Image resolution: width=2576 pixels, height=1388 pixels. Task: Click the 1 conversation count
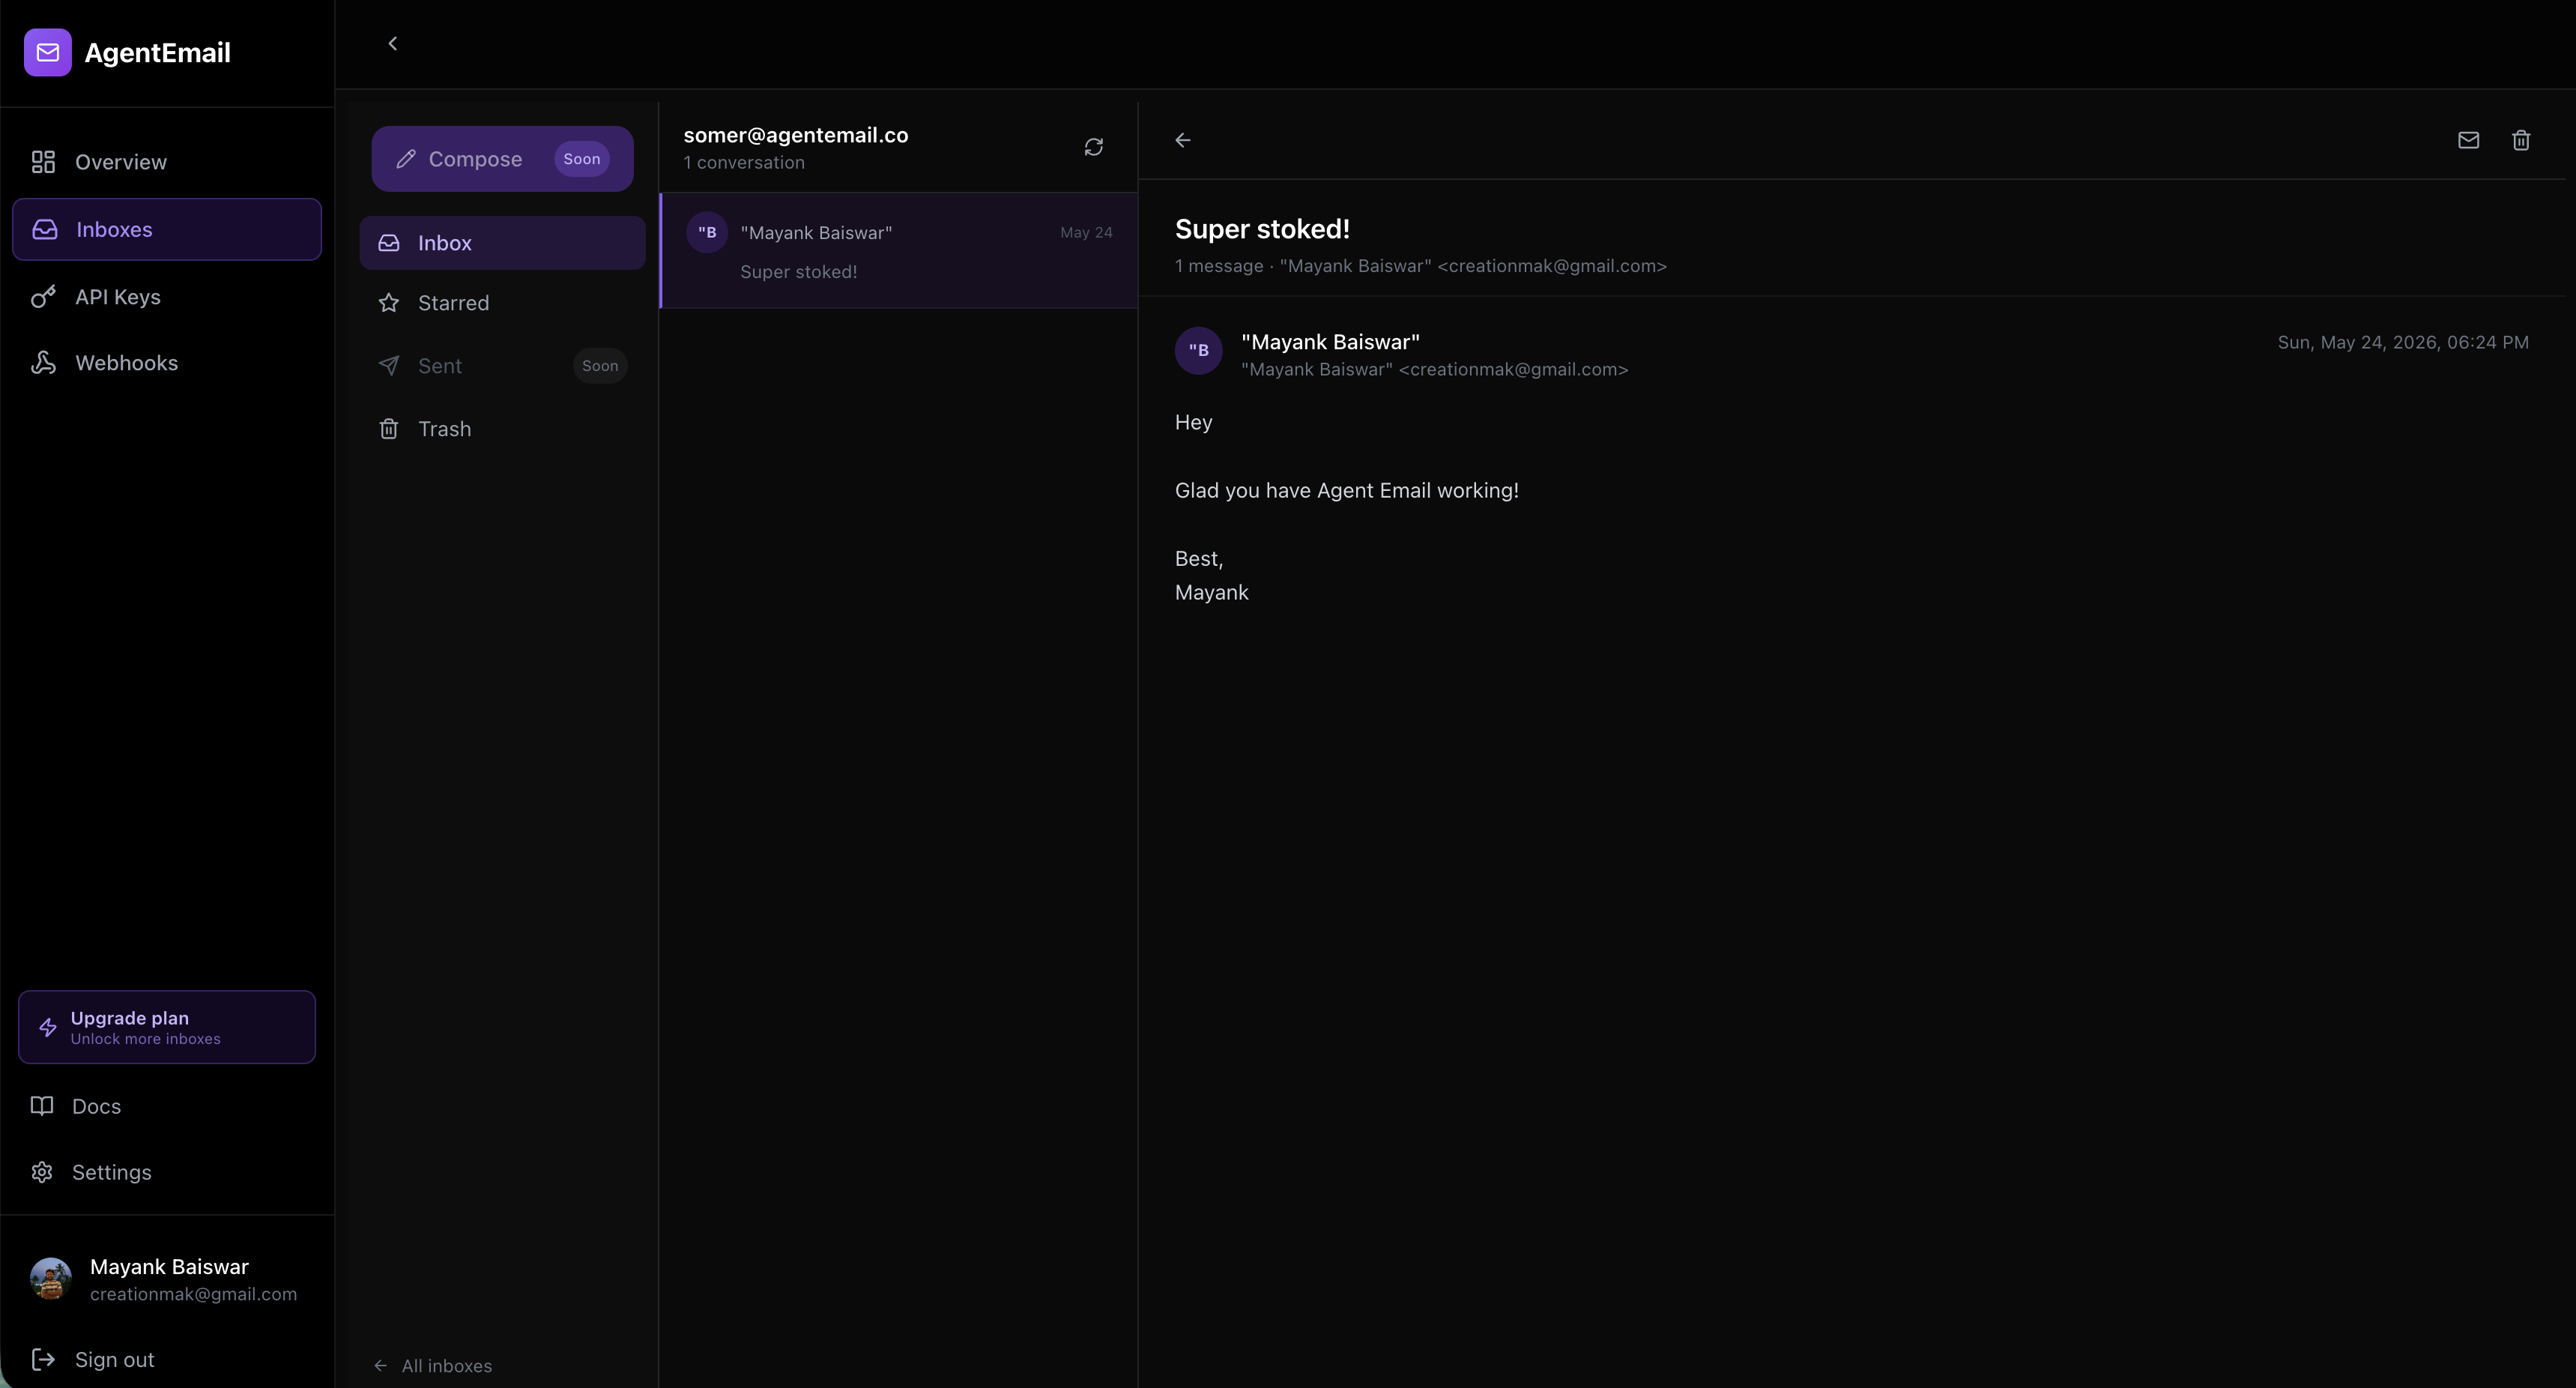click(744, 163)
